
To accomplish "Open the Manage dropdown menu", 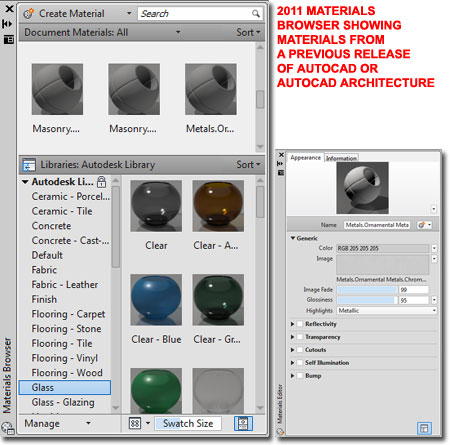I will tap(57, 423).
